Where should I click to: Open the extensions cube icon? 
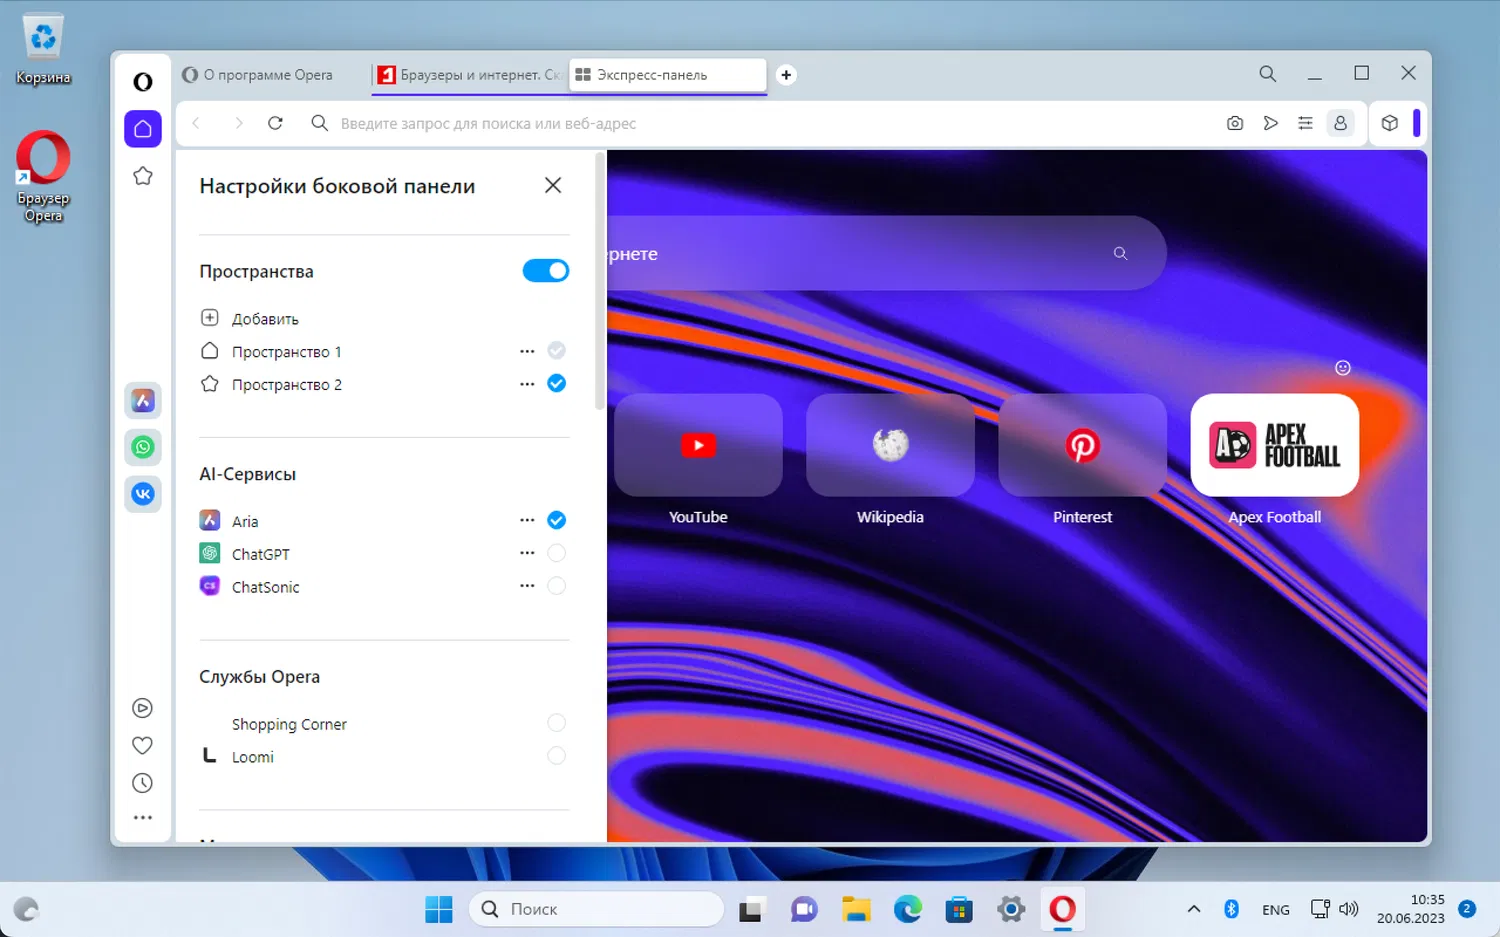(x=1389, y=123)
